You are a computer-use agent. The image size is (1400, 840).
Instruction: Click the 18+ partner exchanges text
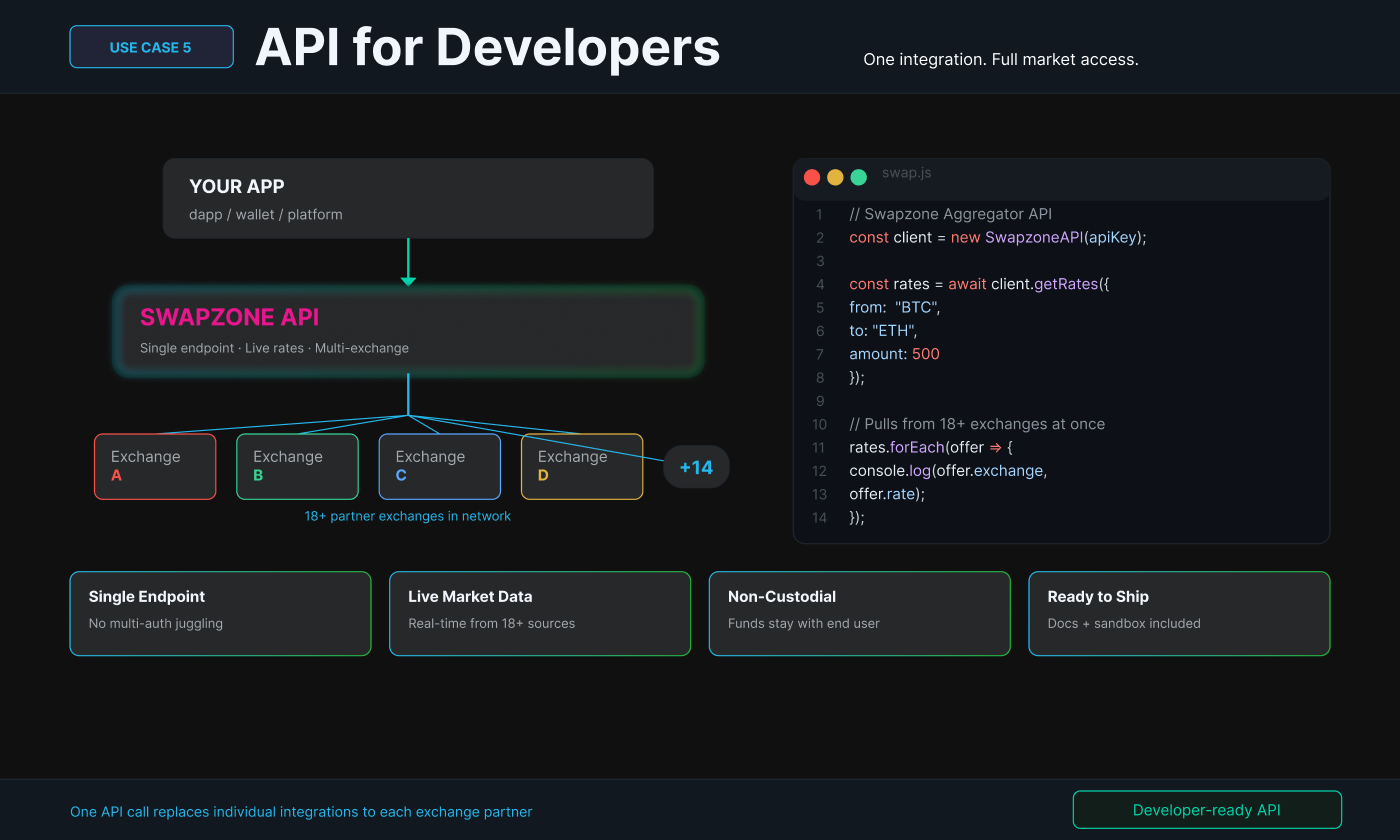pos(408,516)
